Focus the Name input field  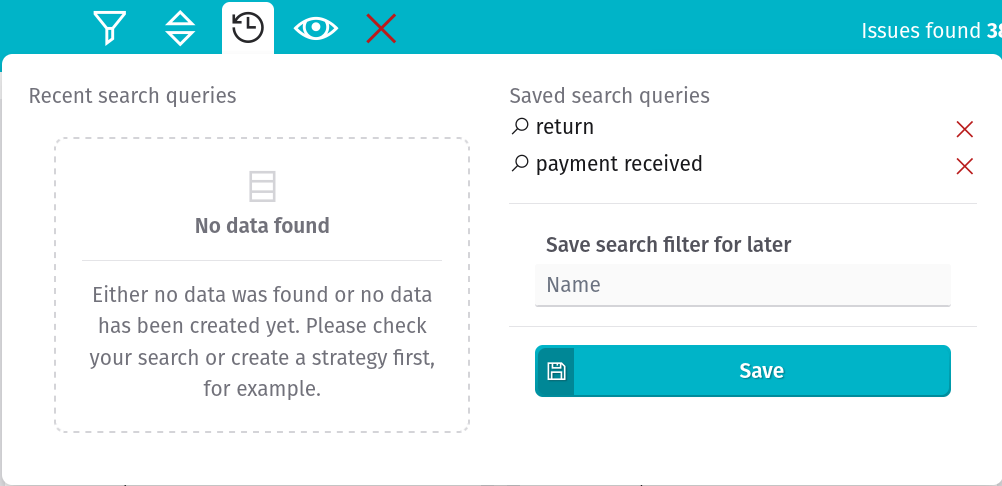click(743, 285)
